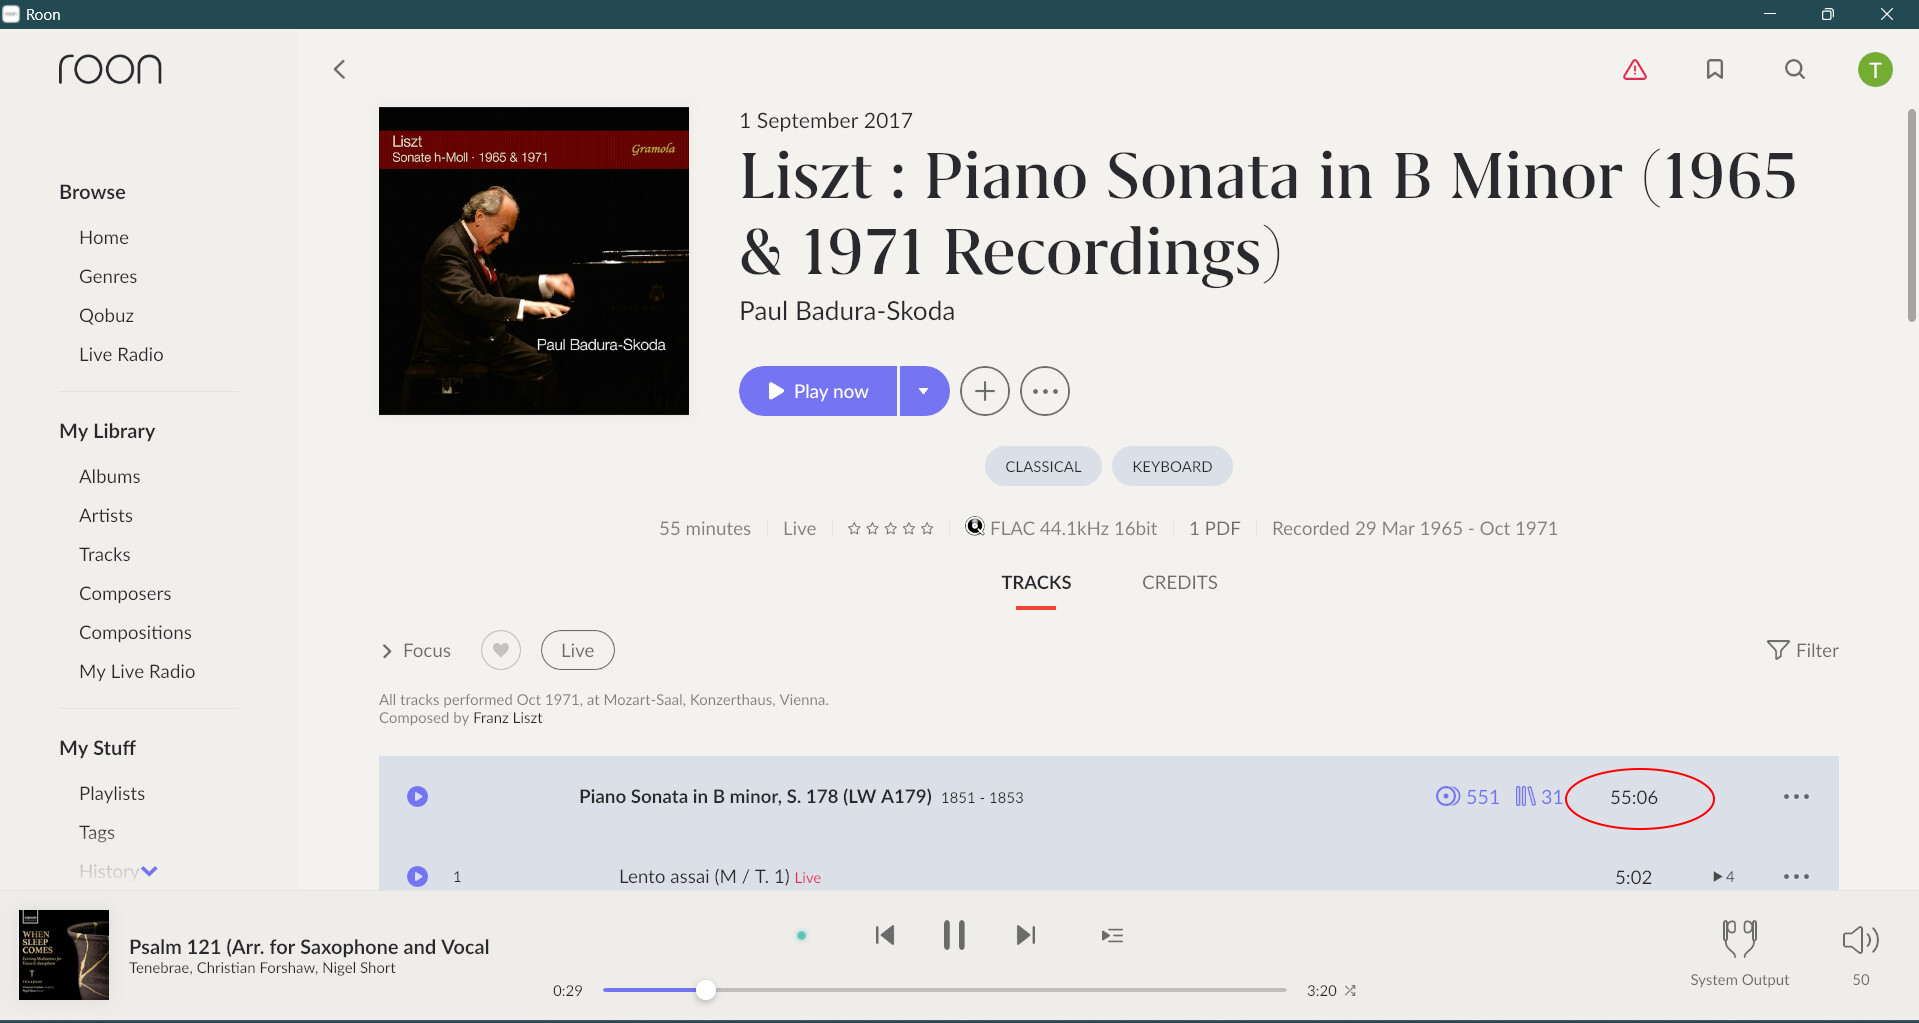Toggle the Live filter pill

pyautogui.click(x=578, y=650)
